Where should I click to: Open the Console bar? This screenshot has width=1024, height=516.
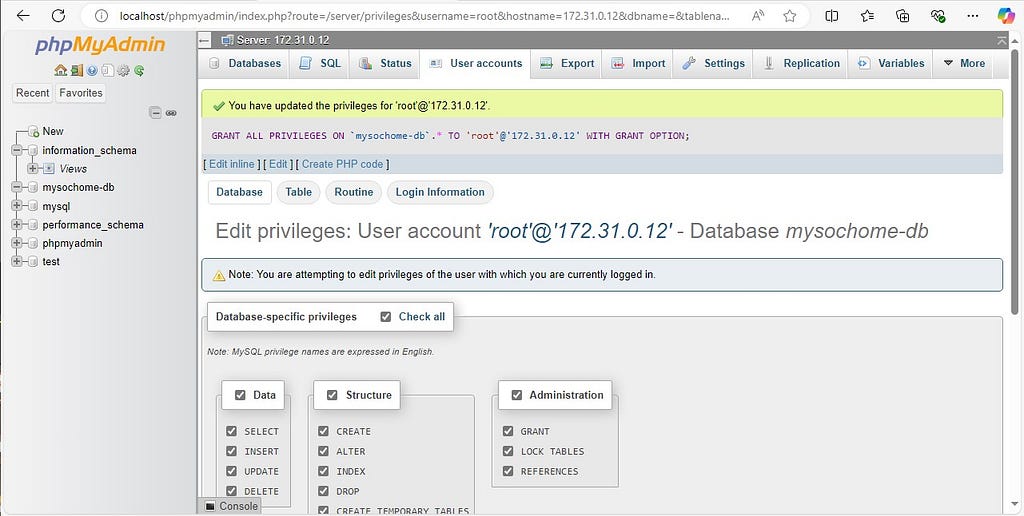[231, 506]
